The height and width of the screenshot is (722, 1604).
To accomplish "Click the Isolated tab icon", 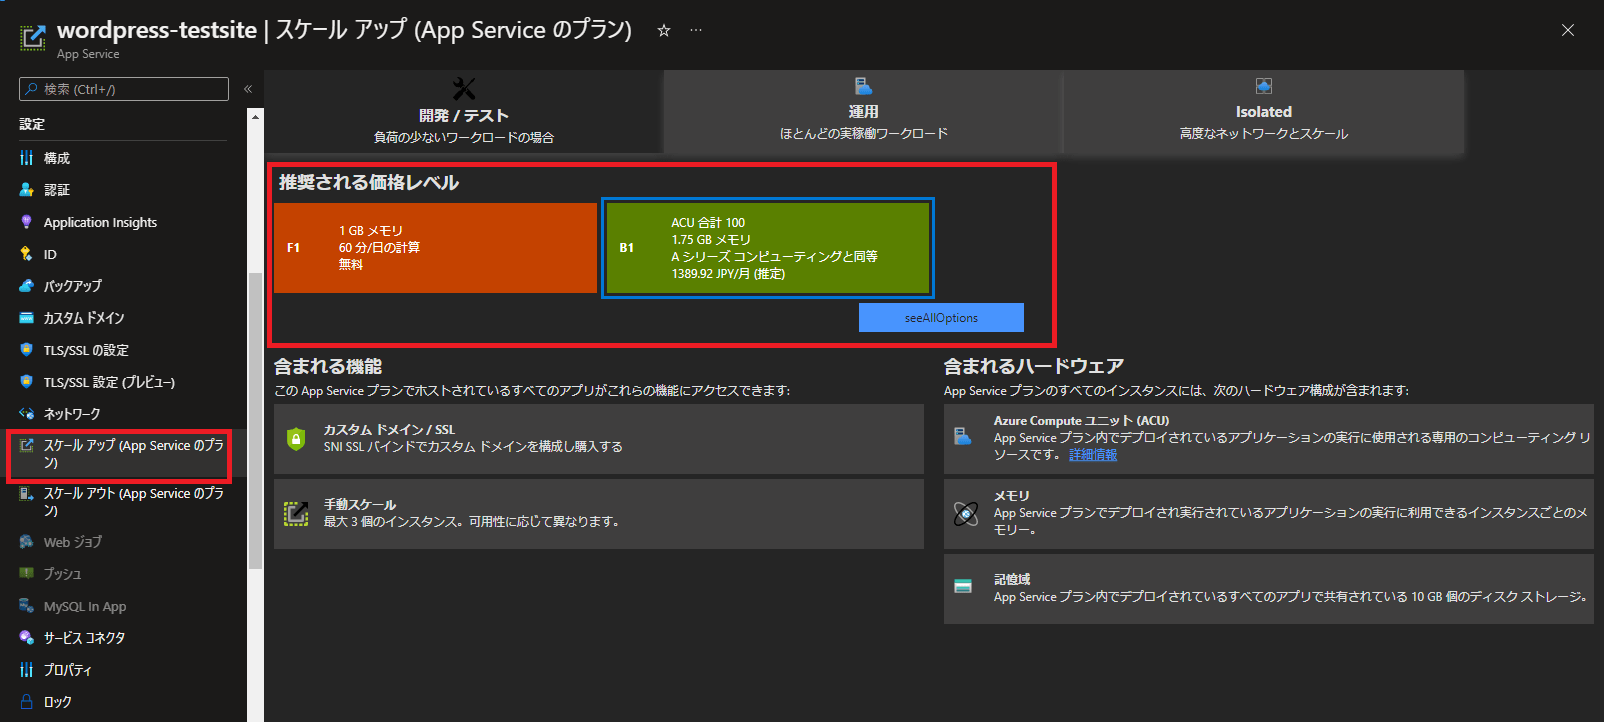I will click(x=1264, y=86).
